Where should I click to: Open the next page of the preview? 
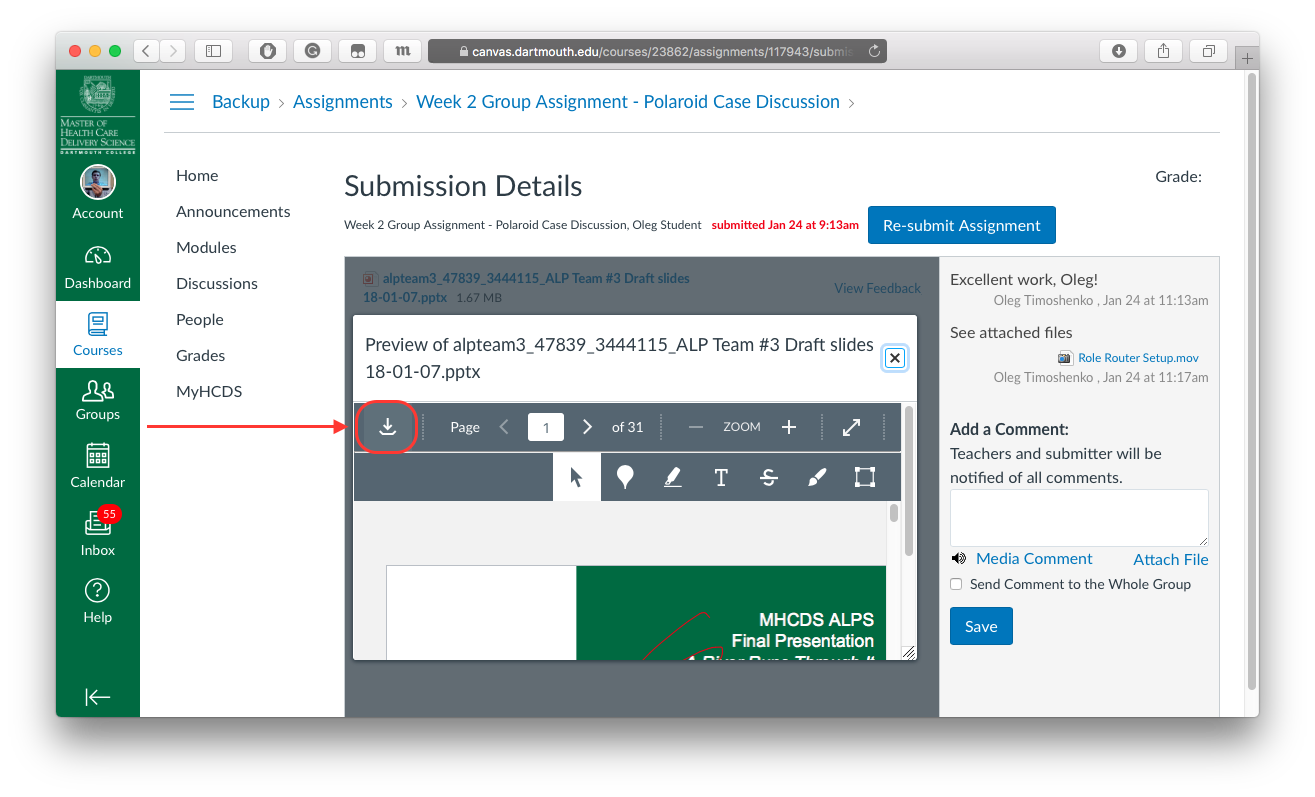point(587,426)
